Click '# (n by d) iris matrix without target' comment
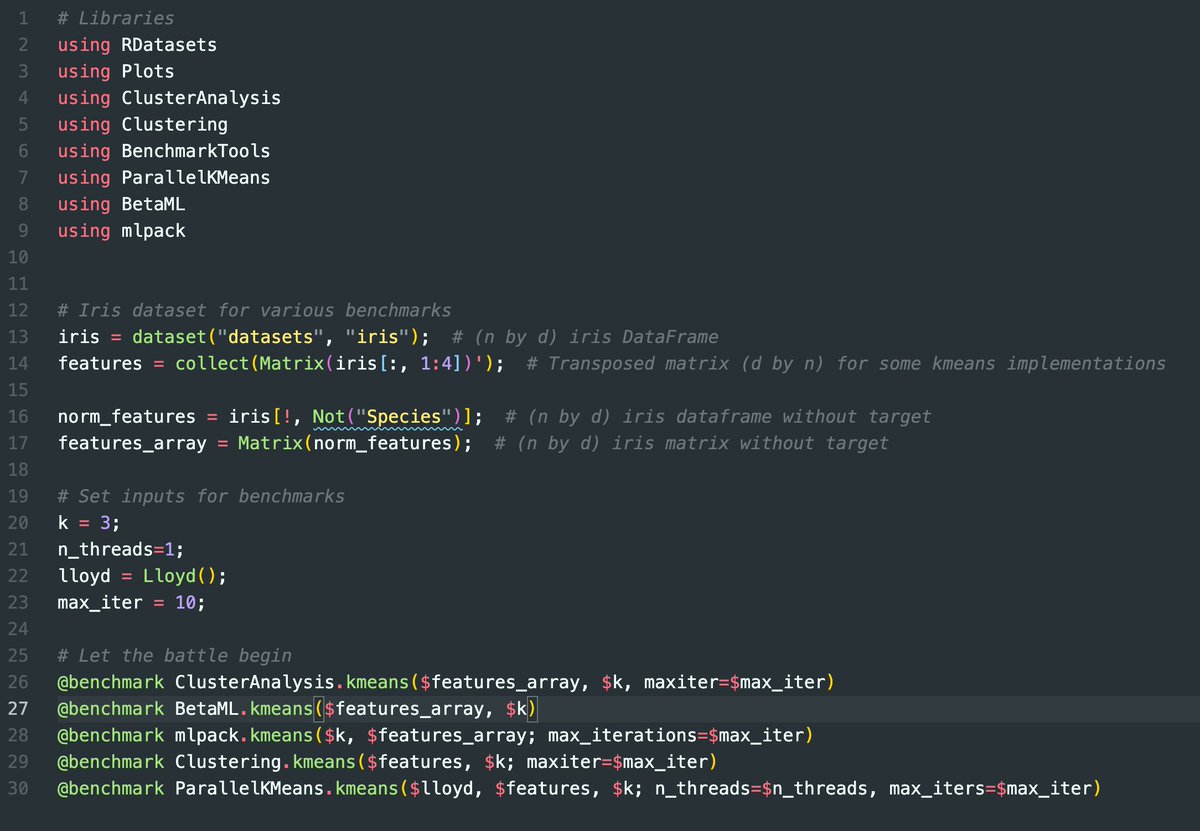The image size is (1200, 831). tap(691, 443)
